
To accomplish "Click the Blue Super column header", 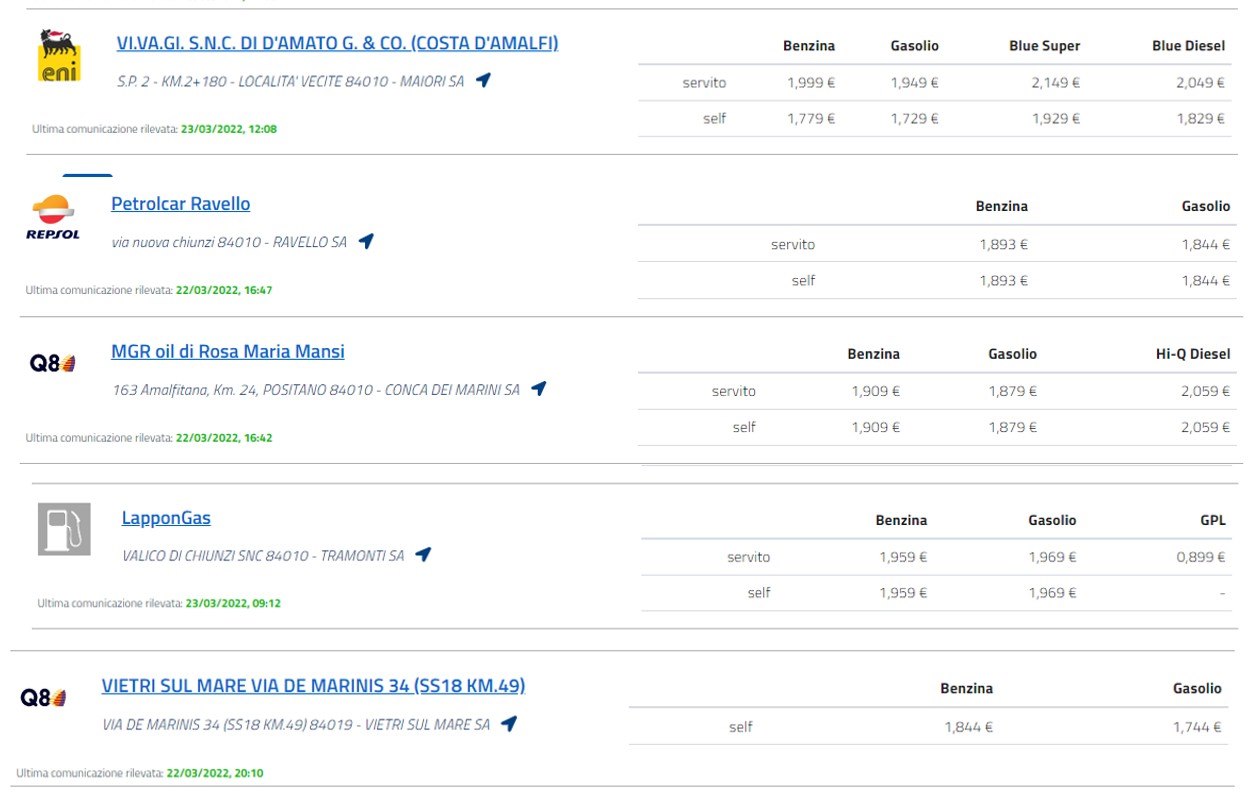I will point(1044,46).
